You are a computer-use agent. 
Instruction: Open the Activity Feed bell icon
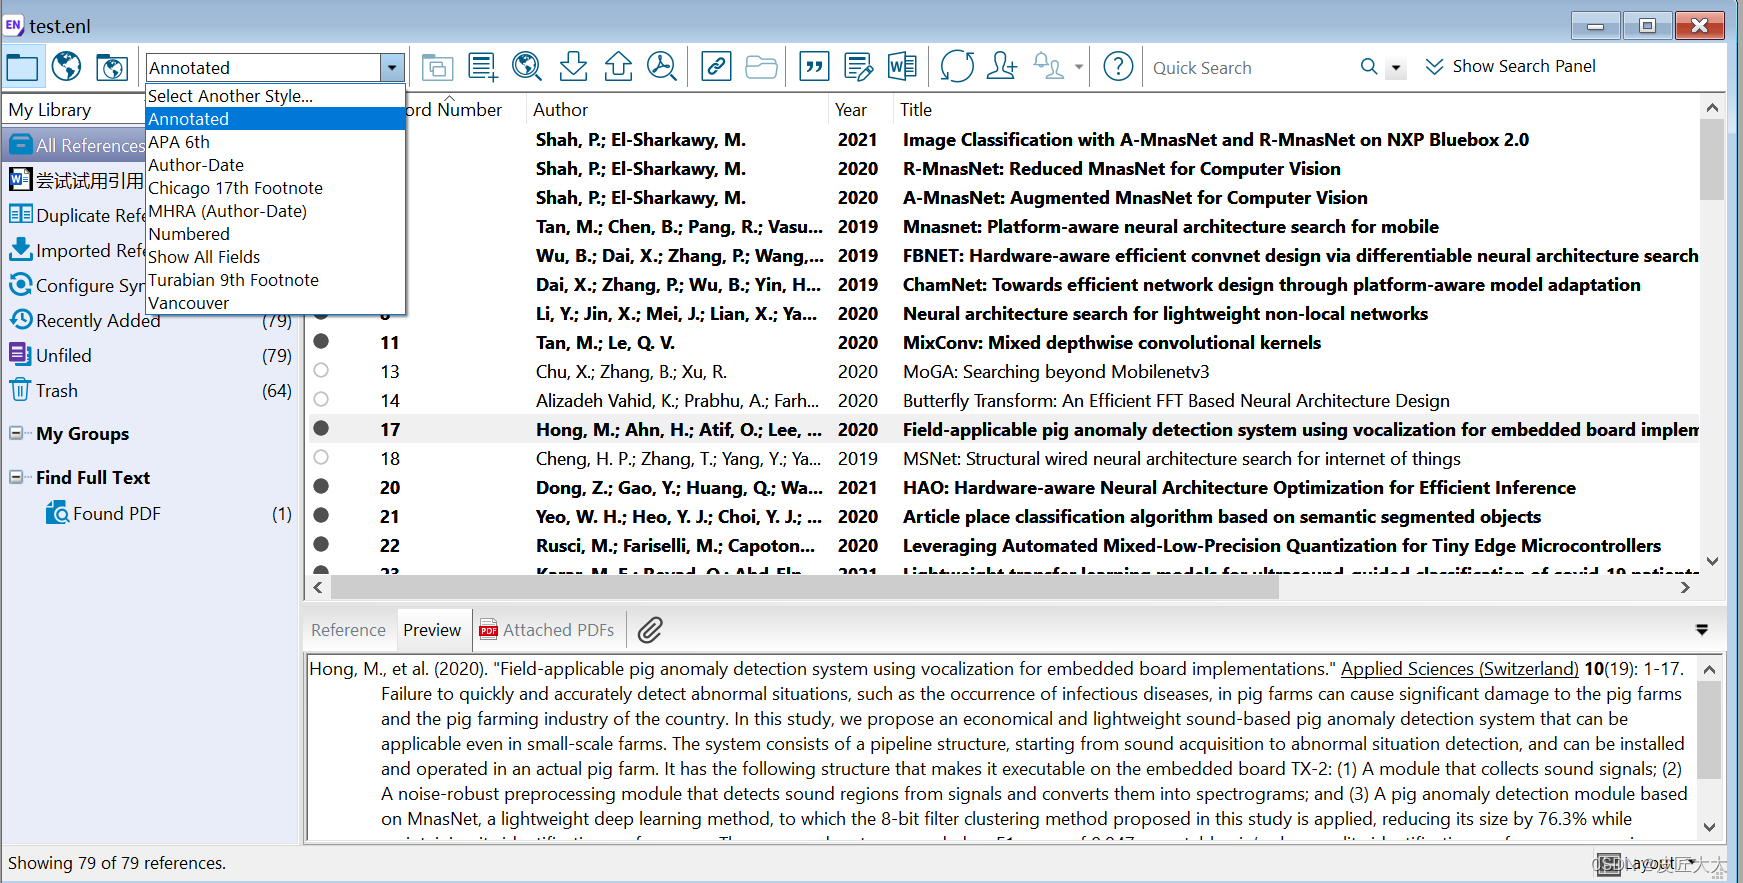pos(1048,67)
